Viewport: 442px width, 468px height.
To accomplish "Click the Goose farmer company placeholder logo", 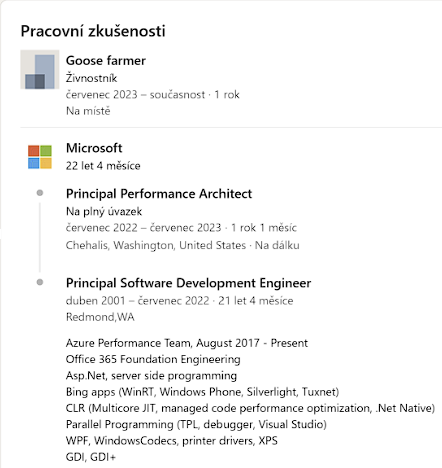I will 40,70.
